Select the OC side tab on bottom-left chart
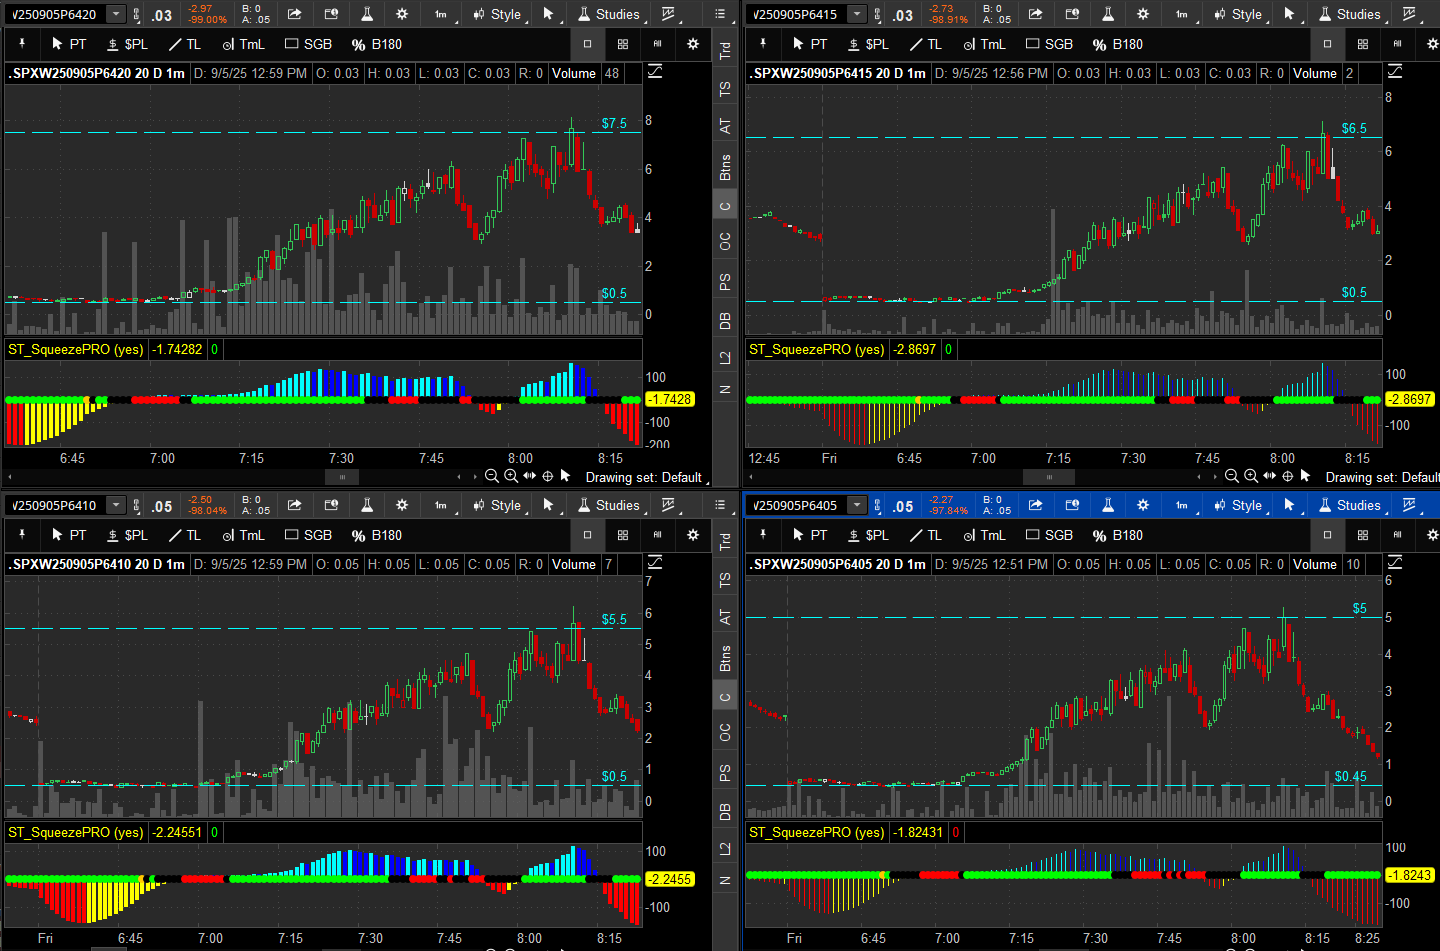Screen dimensions: 1440x951 (x=725, y=733)
